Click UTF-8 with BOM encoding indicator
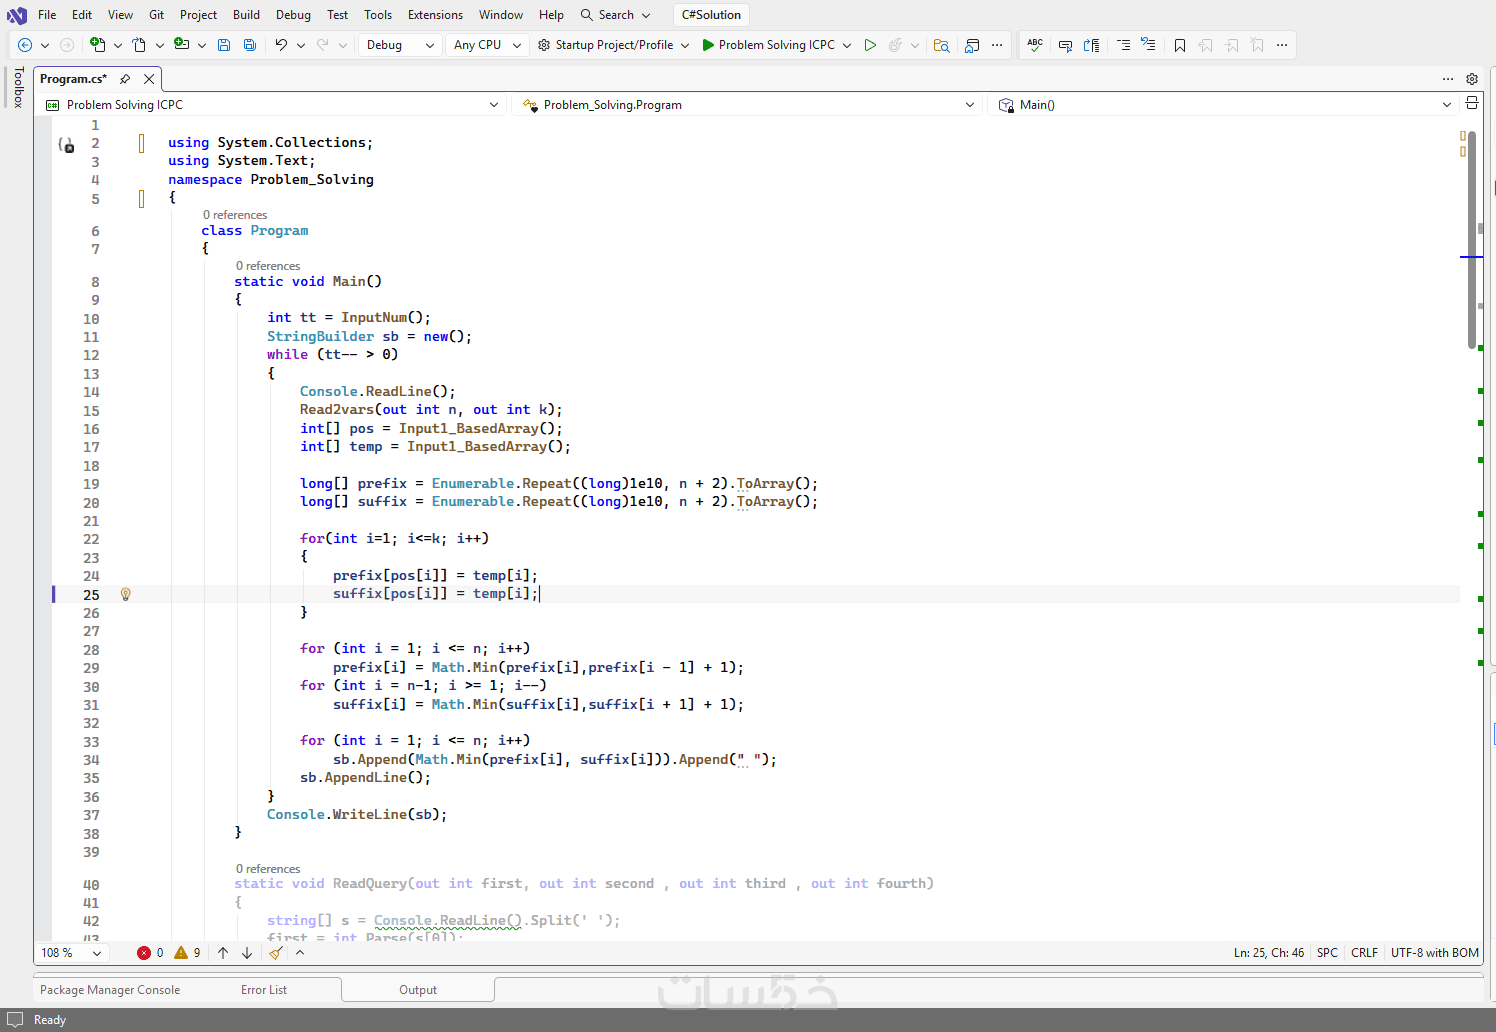 point(1434,953)
